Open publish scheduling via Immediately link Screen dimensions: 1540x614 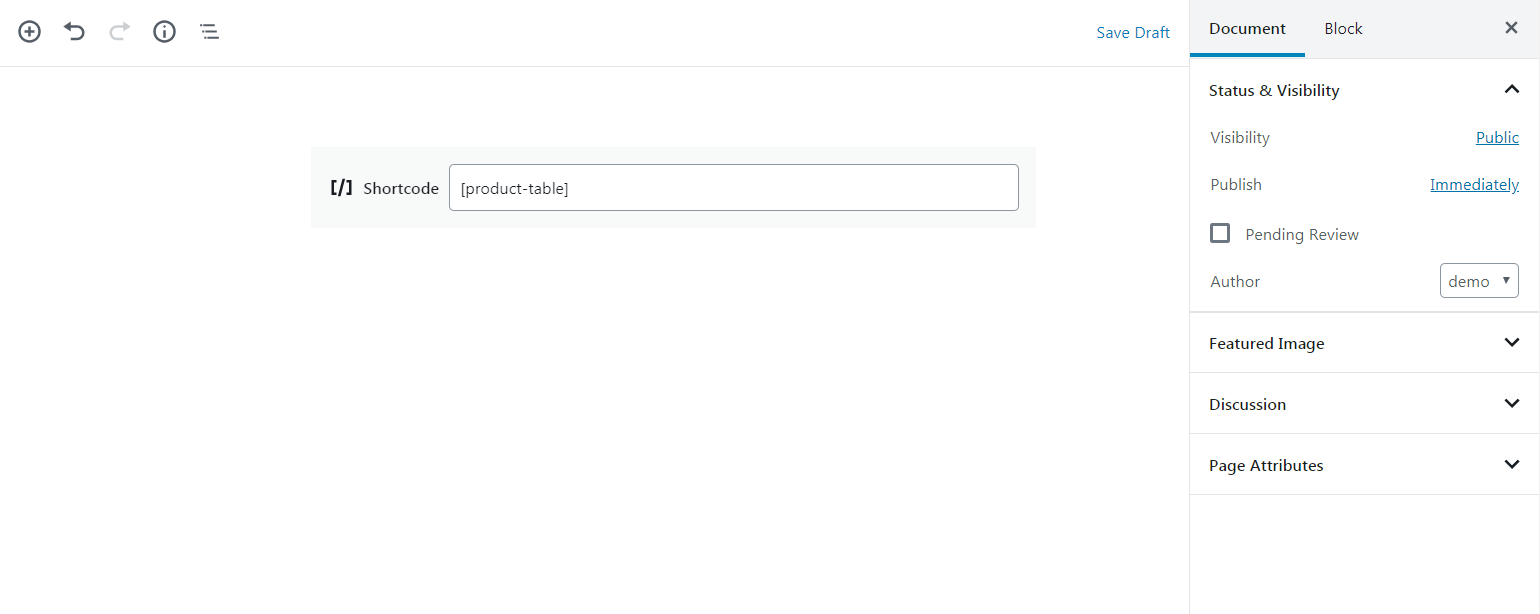[1474, 184]
